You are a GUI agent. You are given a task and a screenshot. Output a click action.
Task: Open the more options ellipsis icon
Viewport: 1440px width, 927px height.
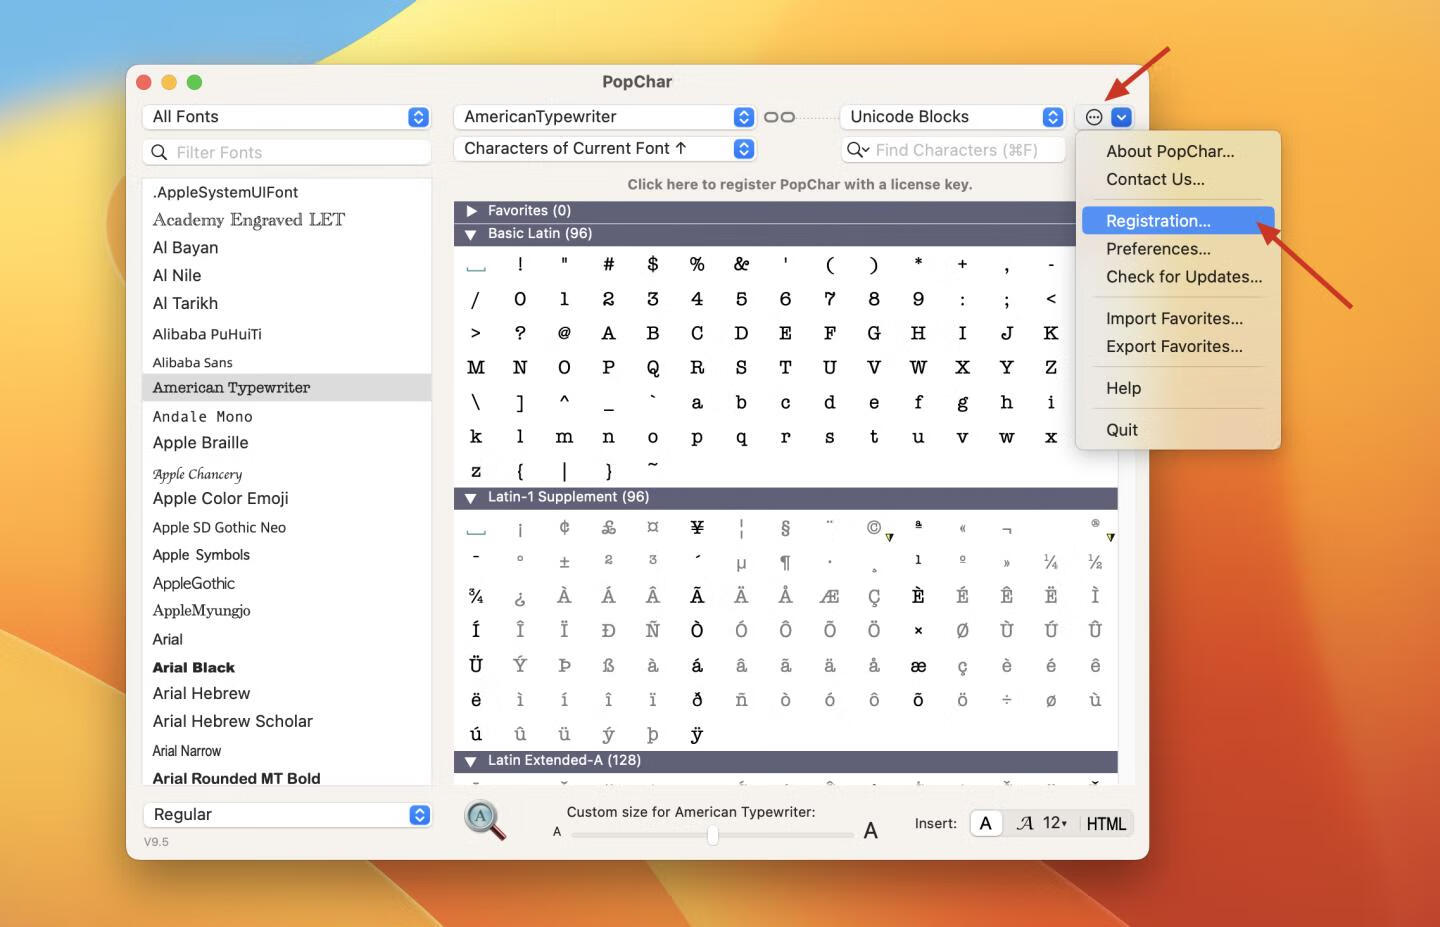pyautogui.click(x=1094, y=117)
